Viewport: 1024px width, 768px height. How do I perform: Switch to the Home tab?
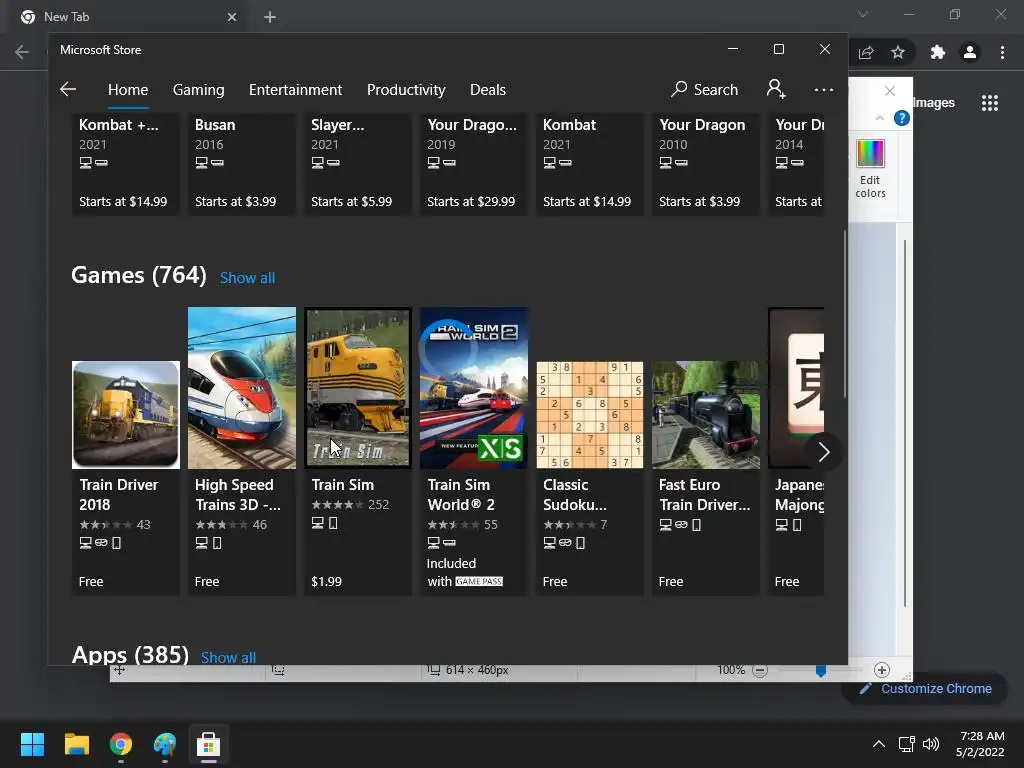(x=128, y=89)
